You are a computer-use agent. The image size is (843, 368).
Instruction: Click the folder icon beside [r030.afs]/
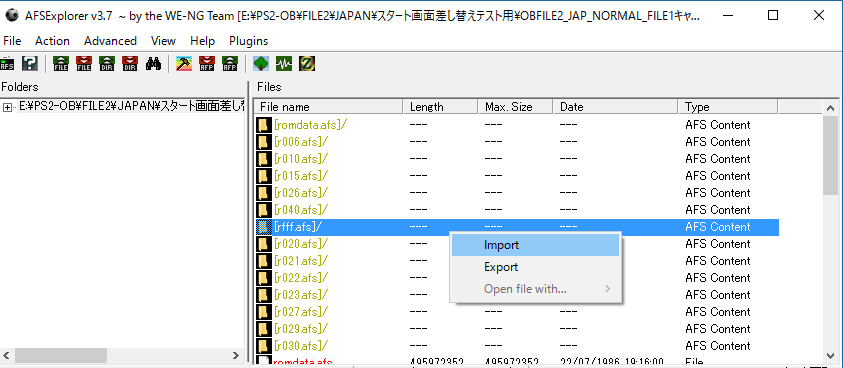(264, 346)
